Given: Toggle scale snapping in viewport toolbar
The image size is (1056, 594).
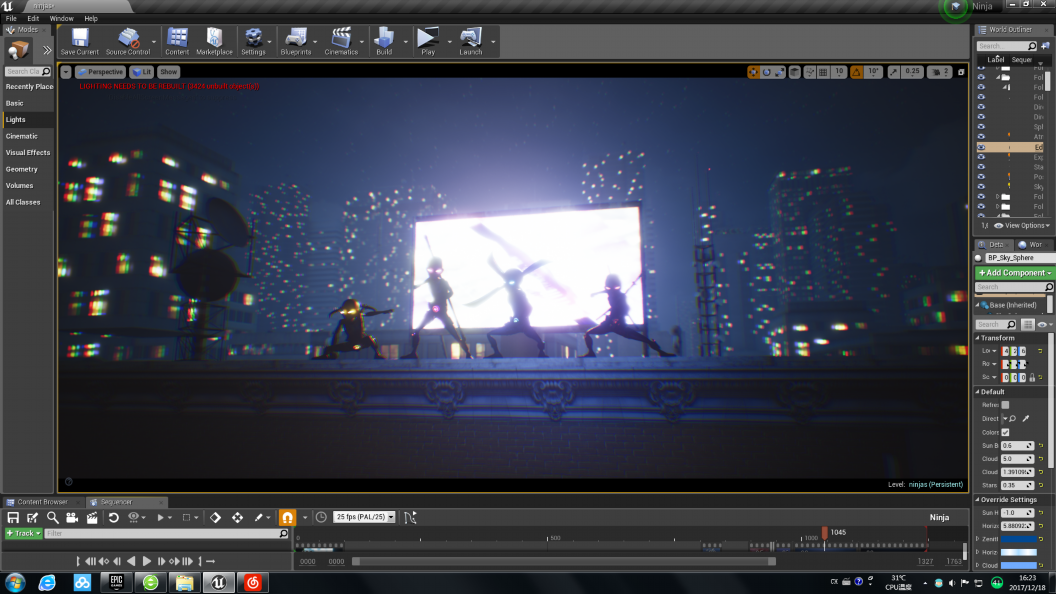Looking at the screenshot, I should pos(894,72).
